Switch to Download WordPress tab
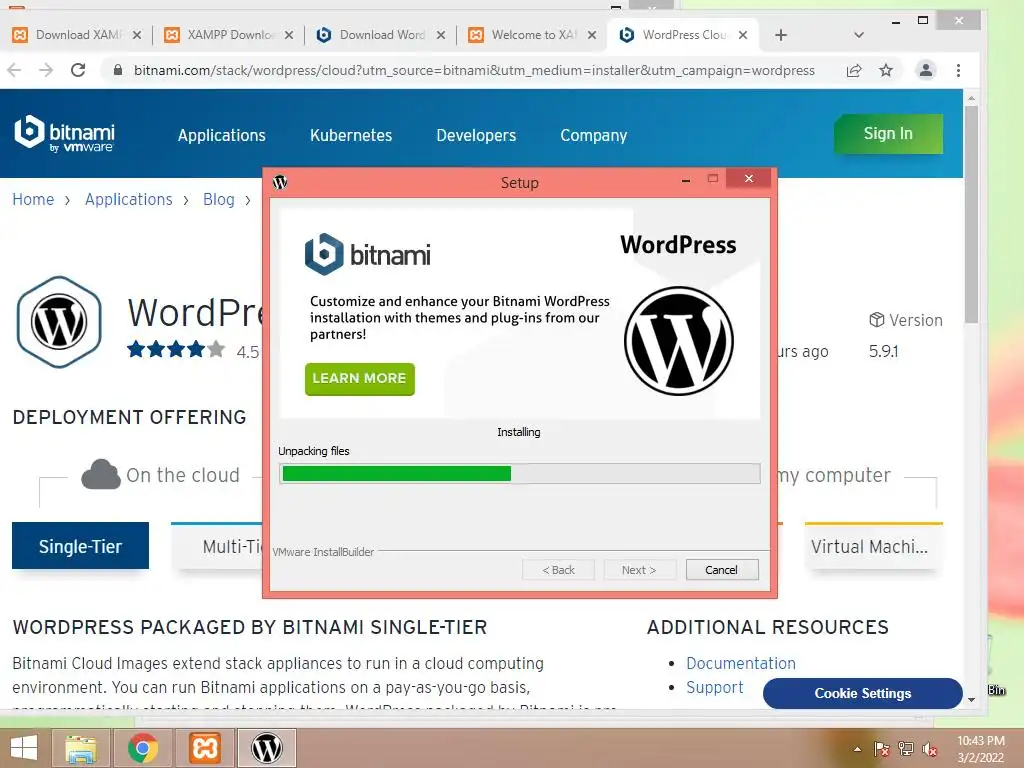This screenshot has height=768, width=1024. tap(381, 35)
